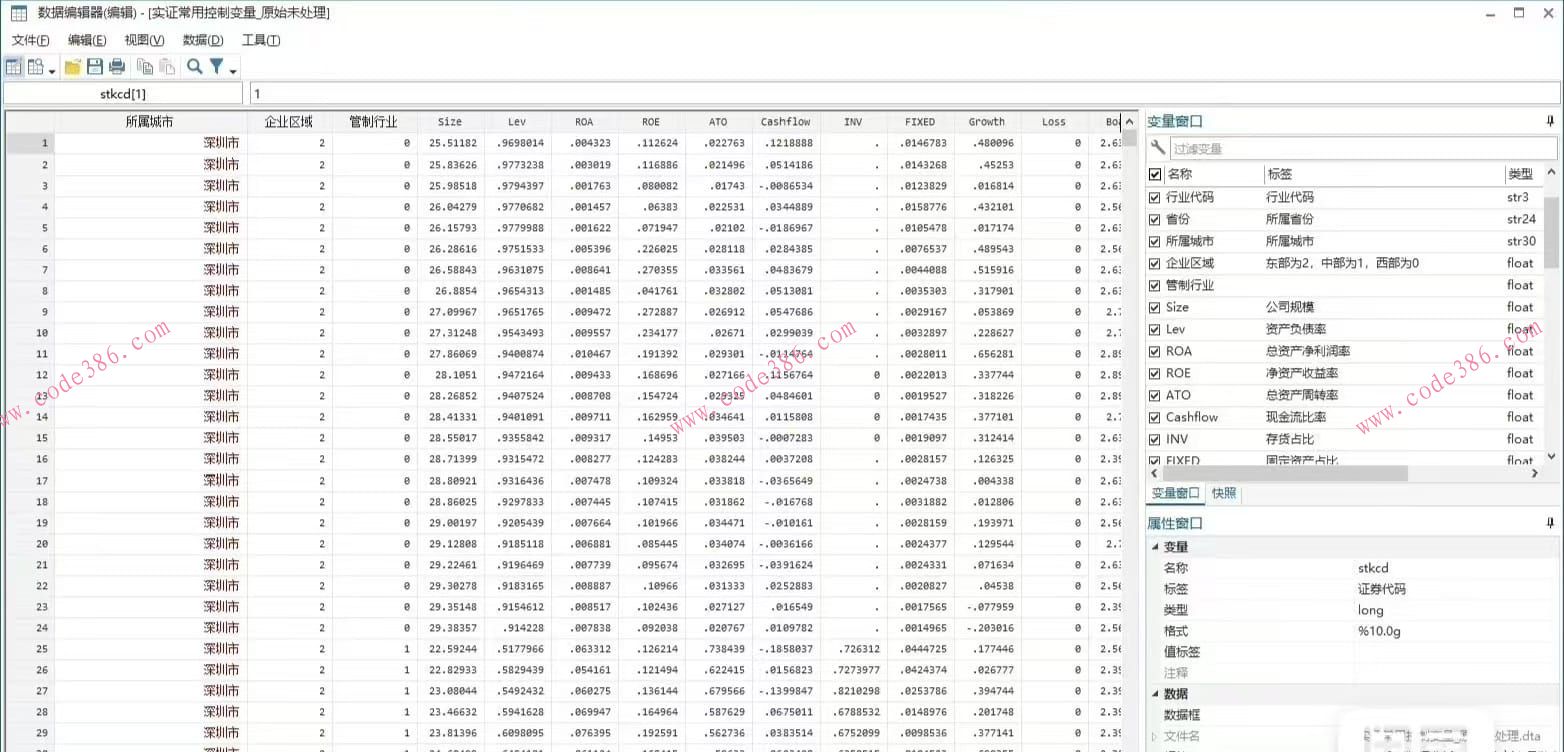The height and width of the screenshot is (752, 1564).
Task: Select row number 25 header
Action: (x=30, y=649)
